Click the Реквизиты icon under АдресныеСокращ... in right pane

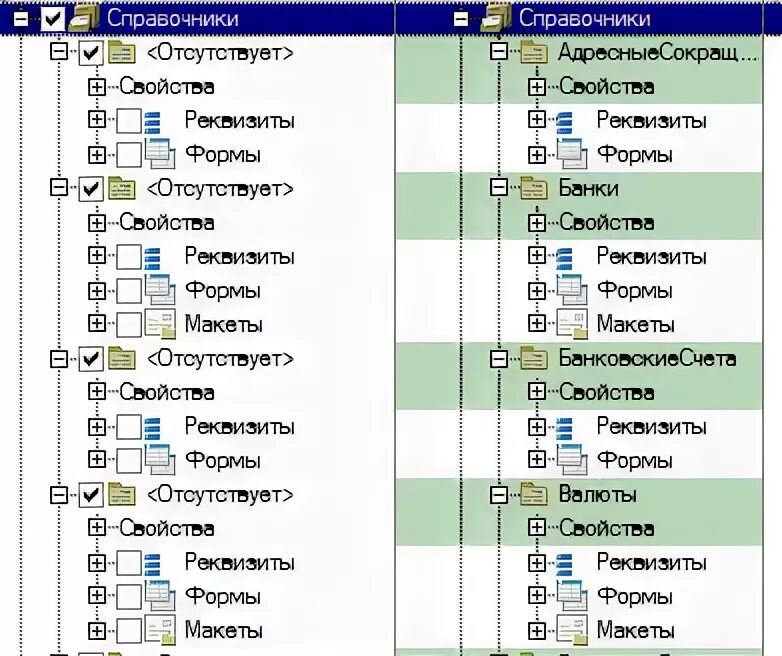point(564,122)
